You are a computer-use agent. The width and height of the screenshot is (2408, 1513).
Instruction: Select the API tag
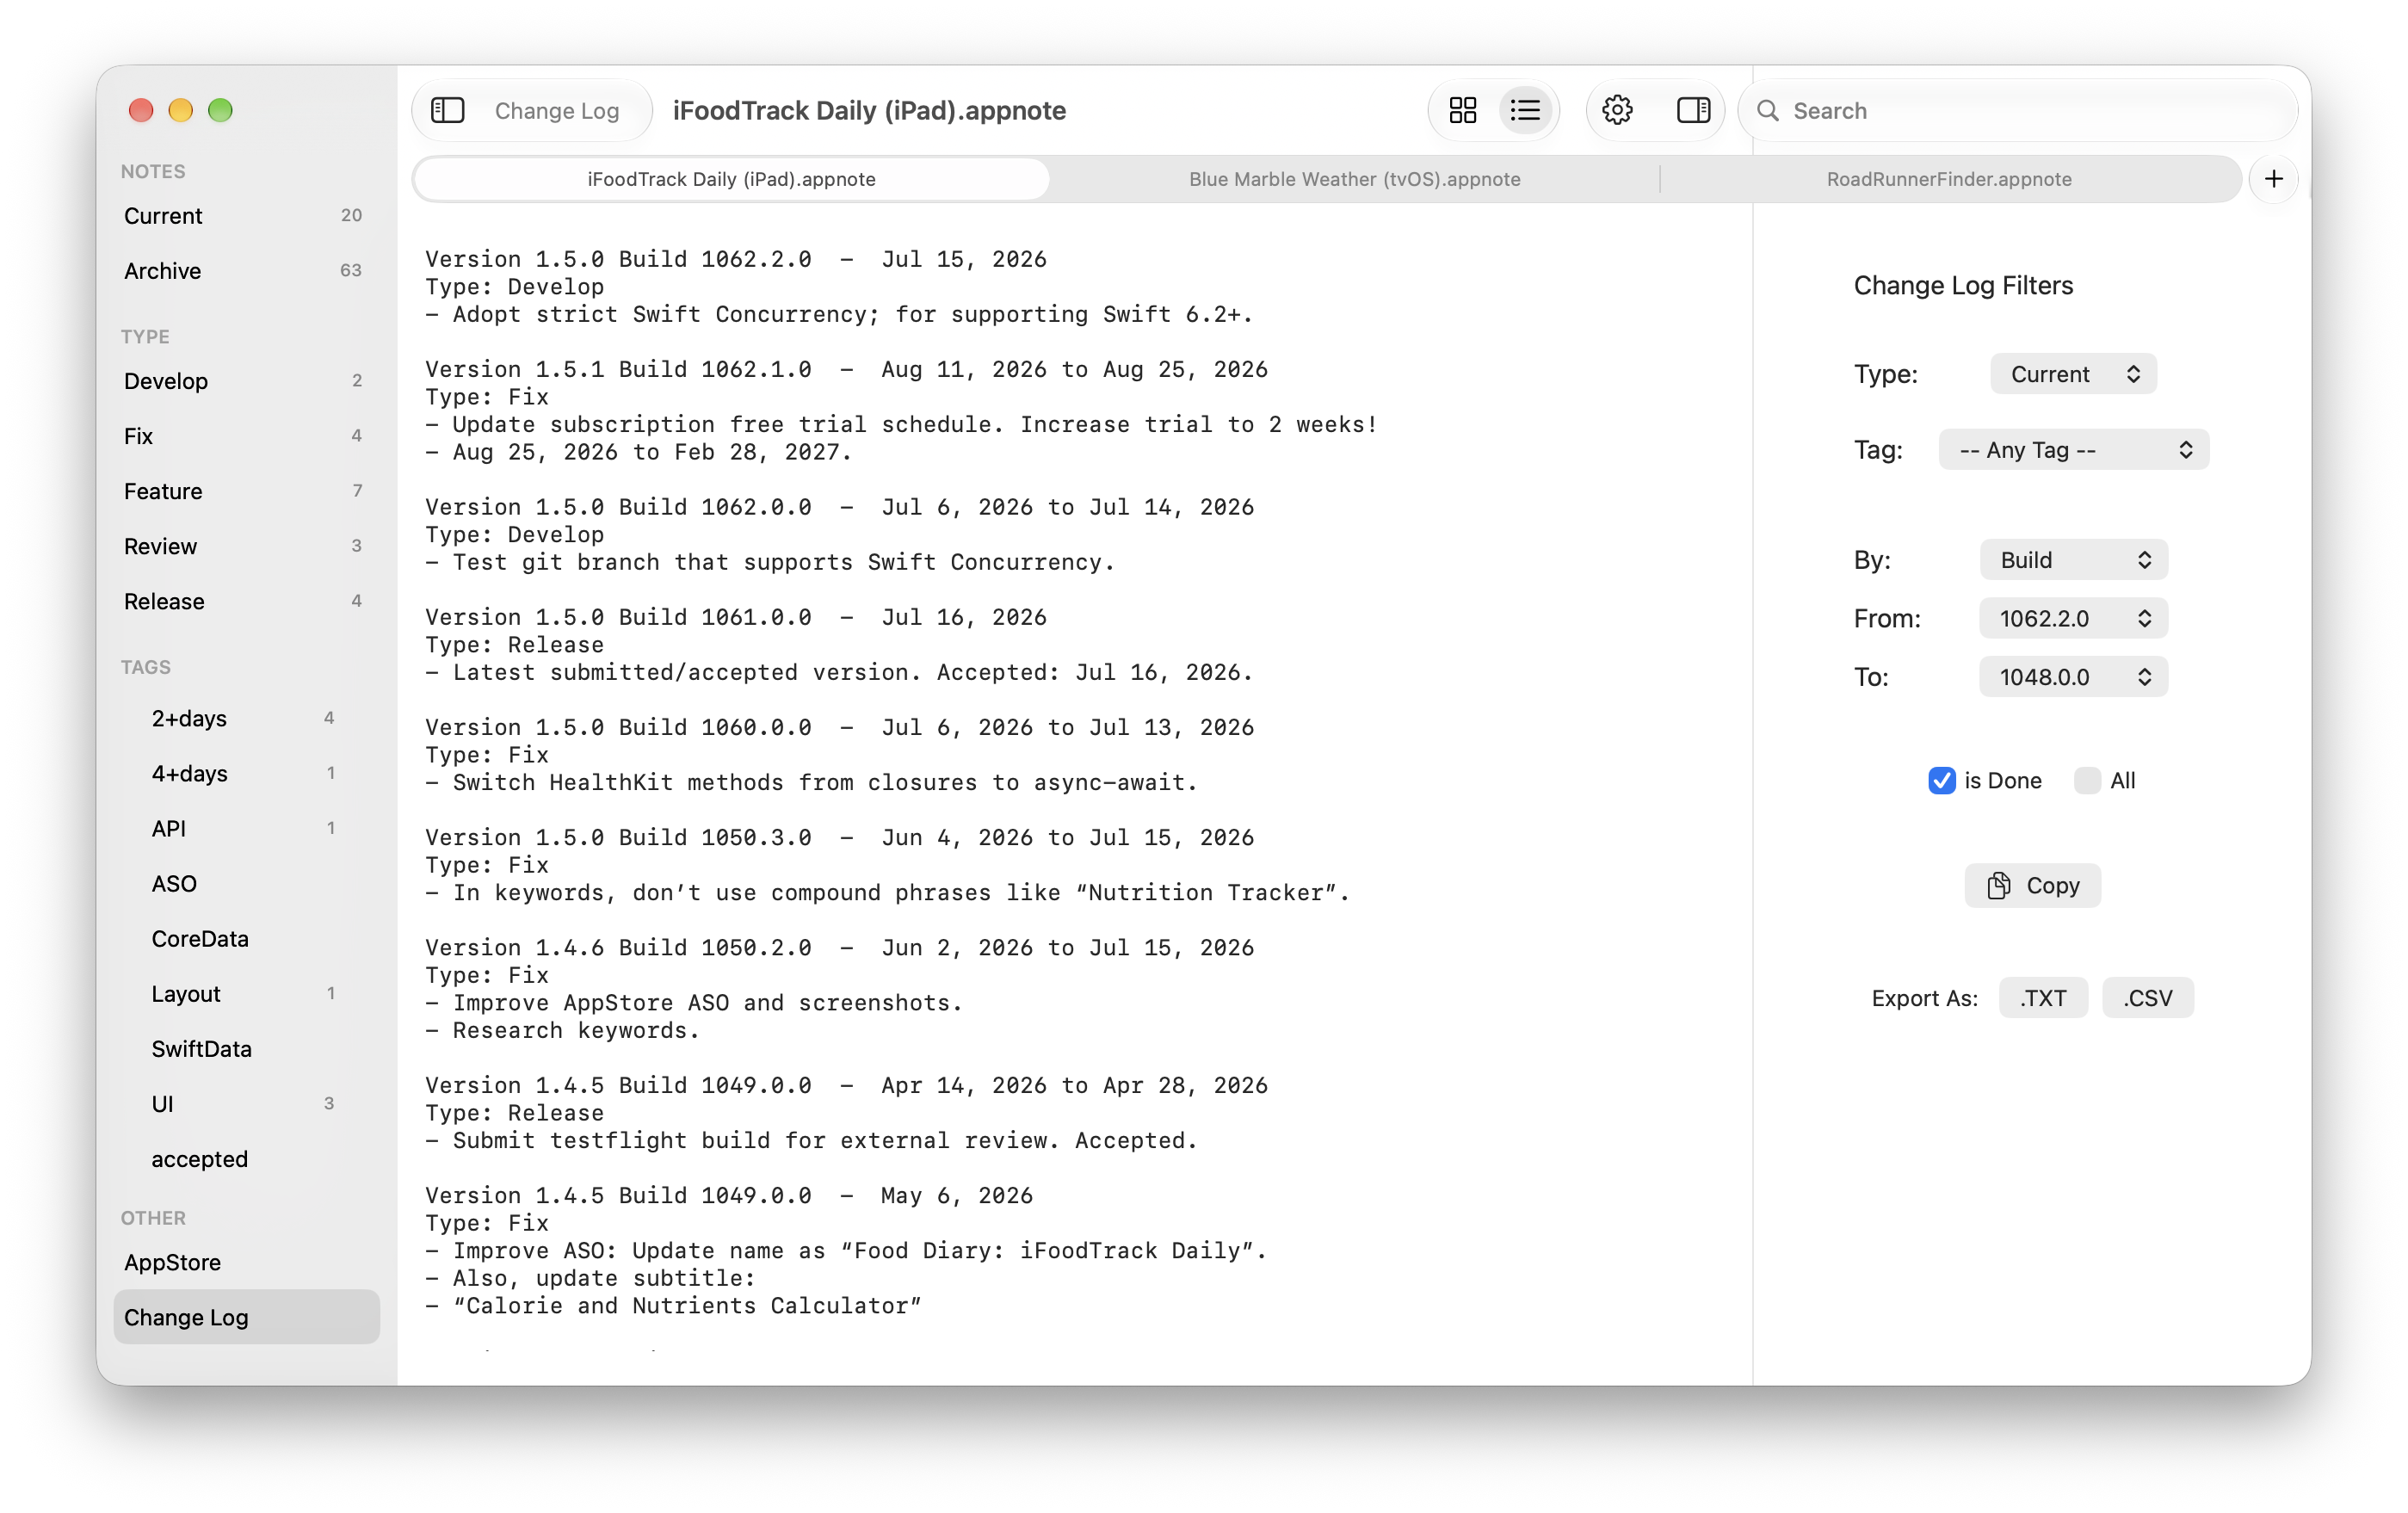click(x=246, y=828)
